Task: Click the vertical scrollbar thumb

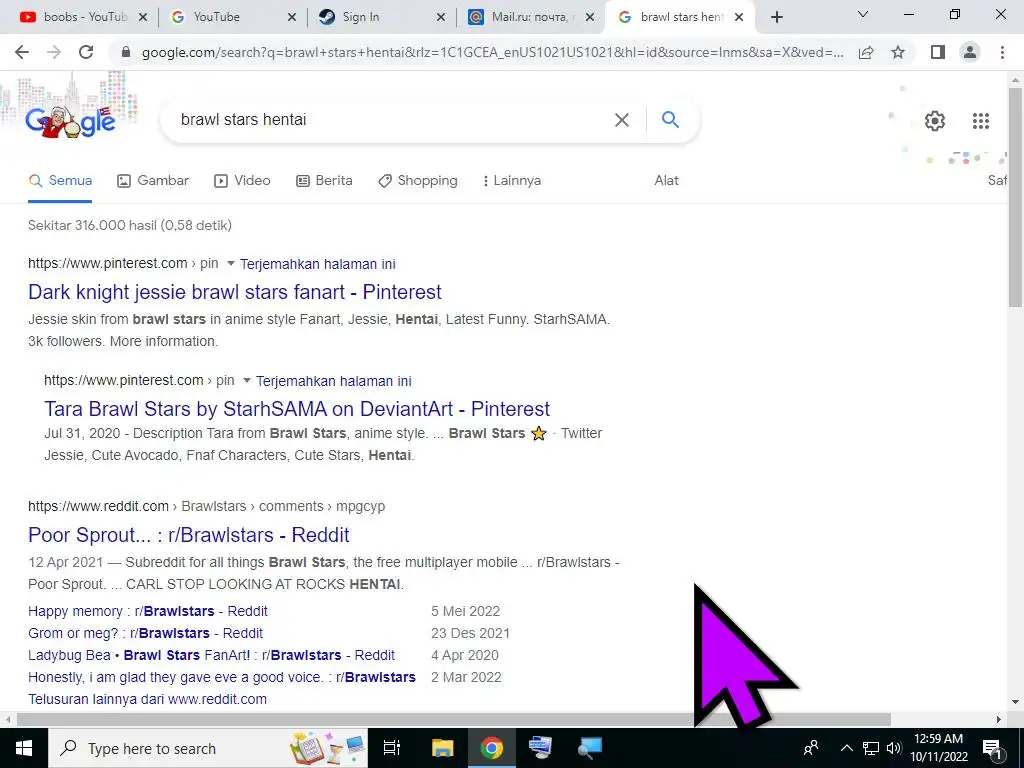Action: click(1015, 196)
